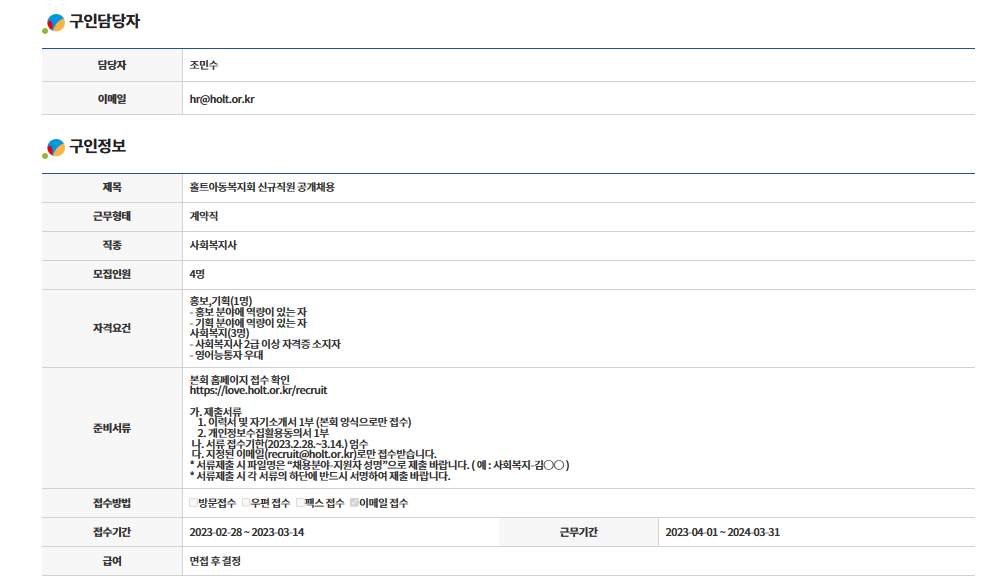Click the note about 파일명 채용분야-지원자 성명
Screen dimensions: 1006x578
click(x=379, y=465)
